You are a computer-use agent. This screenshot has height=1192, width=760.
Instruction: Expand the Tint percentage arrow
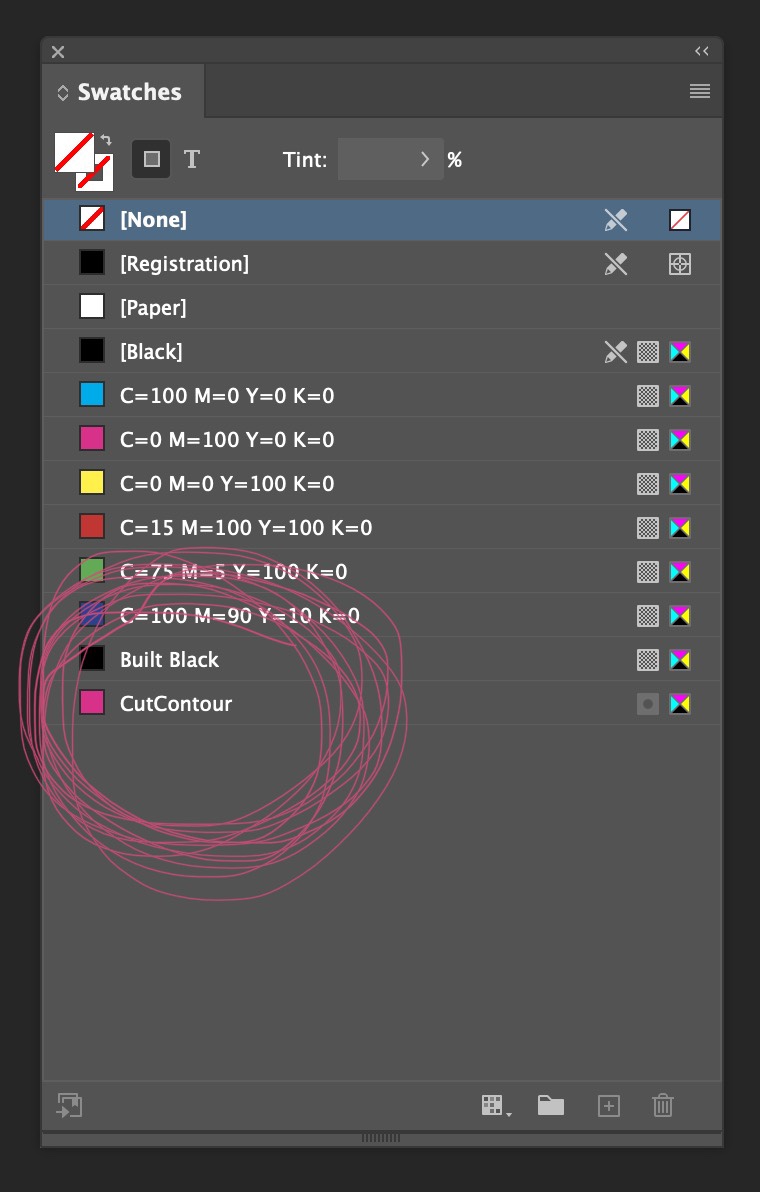(425, 159)
